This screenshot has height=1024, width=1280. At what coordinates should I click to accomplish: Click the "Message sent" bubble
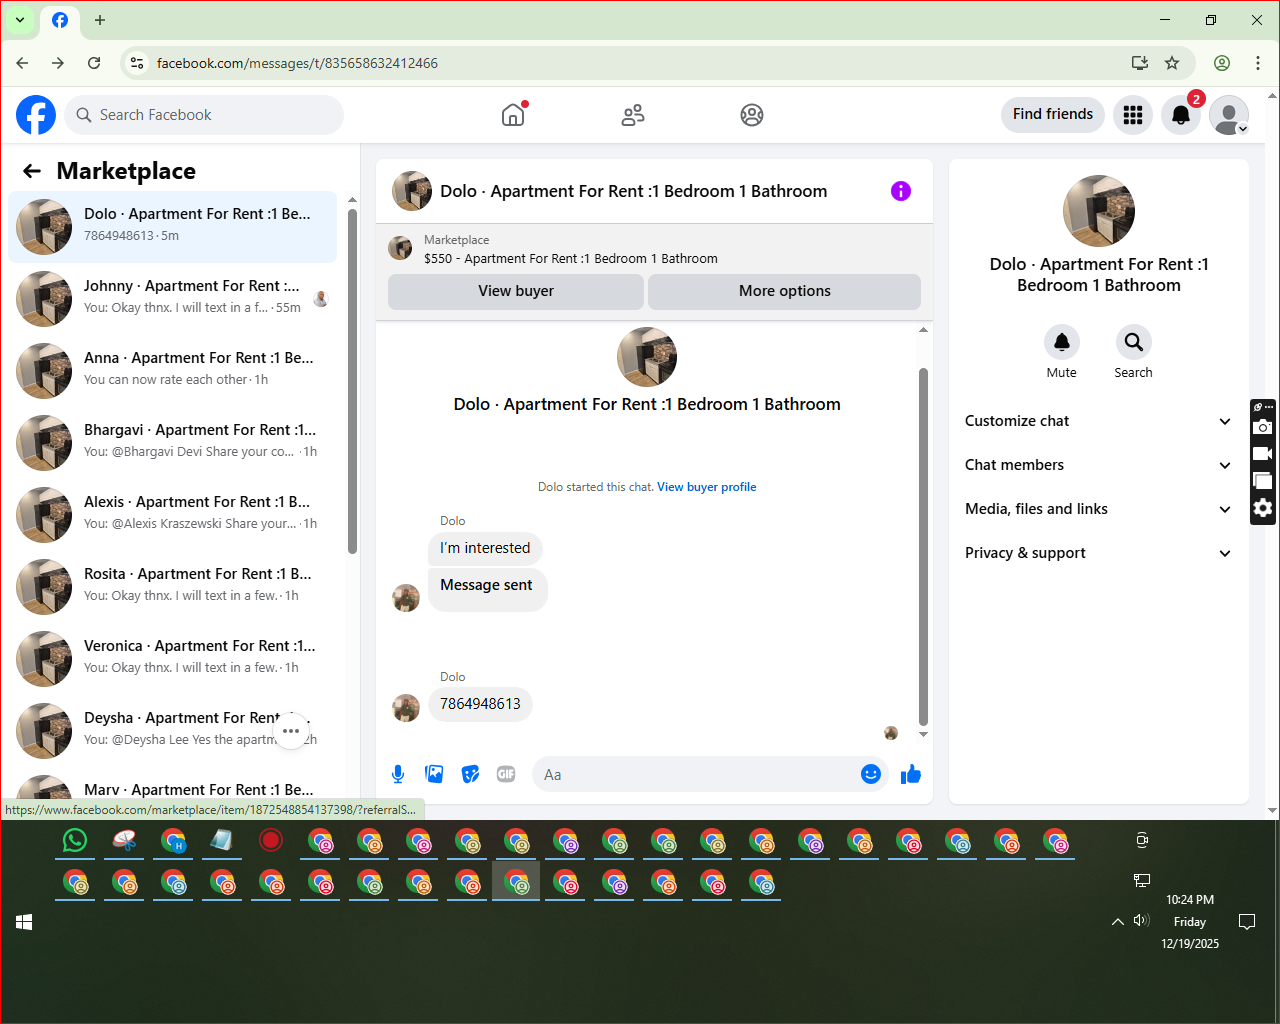coord(487,588)
